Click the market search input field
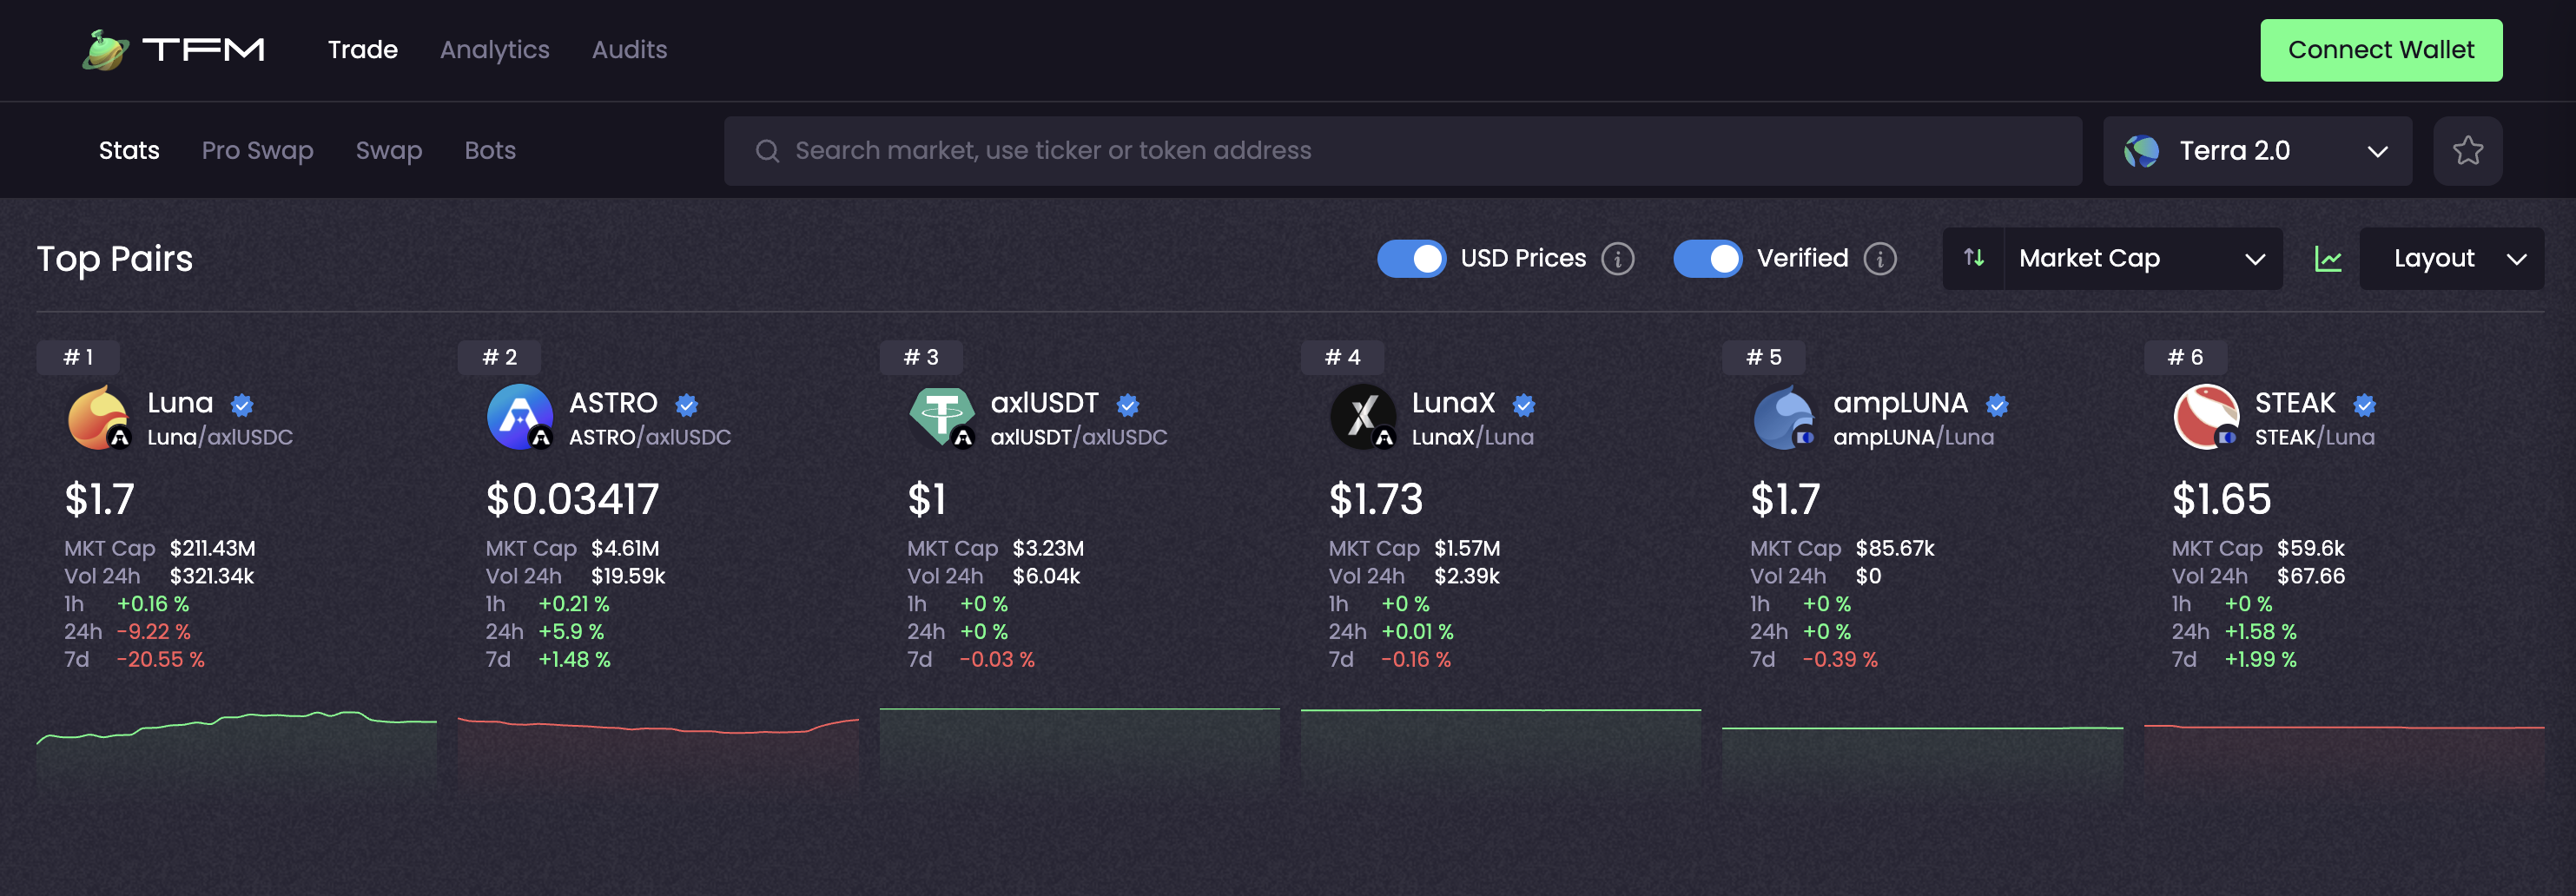The height and width of the screenshot is (896, 2576). click(1400, 151)
